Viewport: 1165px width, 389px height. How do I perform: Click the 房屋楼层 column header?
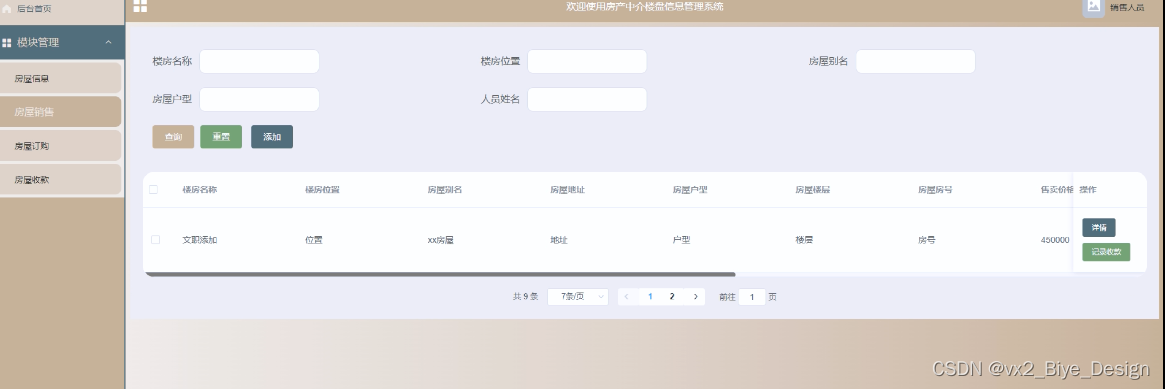coord(813,190)
